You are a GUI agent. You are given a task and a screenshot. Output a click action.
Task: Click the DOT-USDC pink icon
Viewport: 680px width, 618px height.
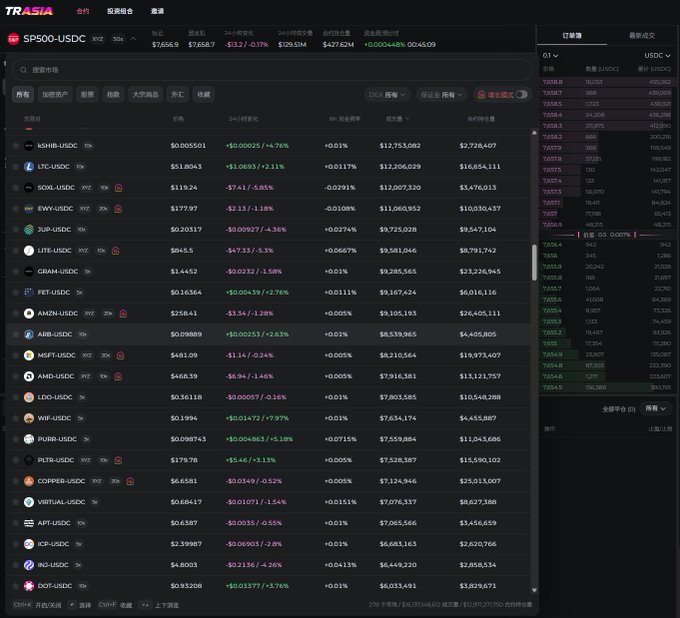[29, 586]
